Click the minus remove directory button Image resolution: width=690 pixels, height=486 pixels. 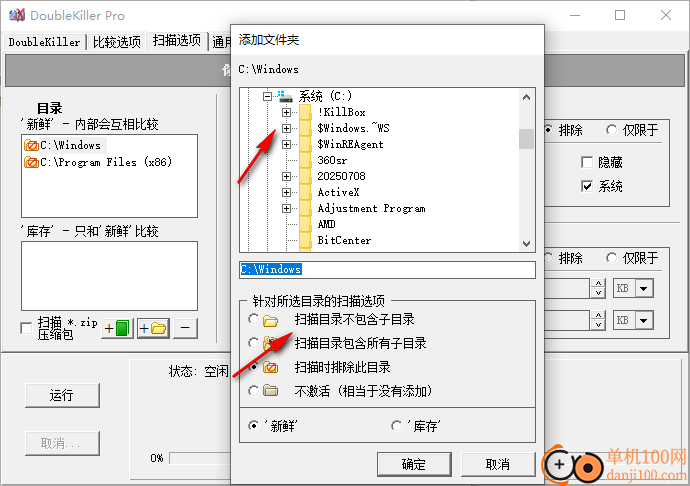[x=185, y=328]
